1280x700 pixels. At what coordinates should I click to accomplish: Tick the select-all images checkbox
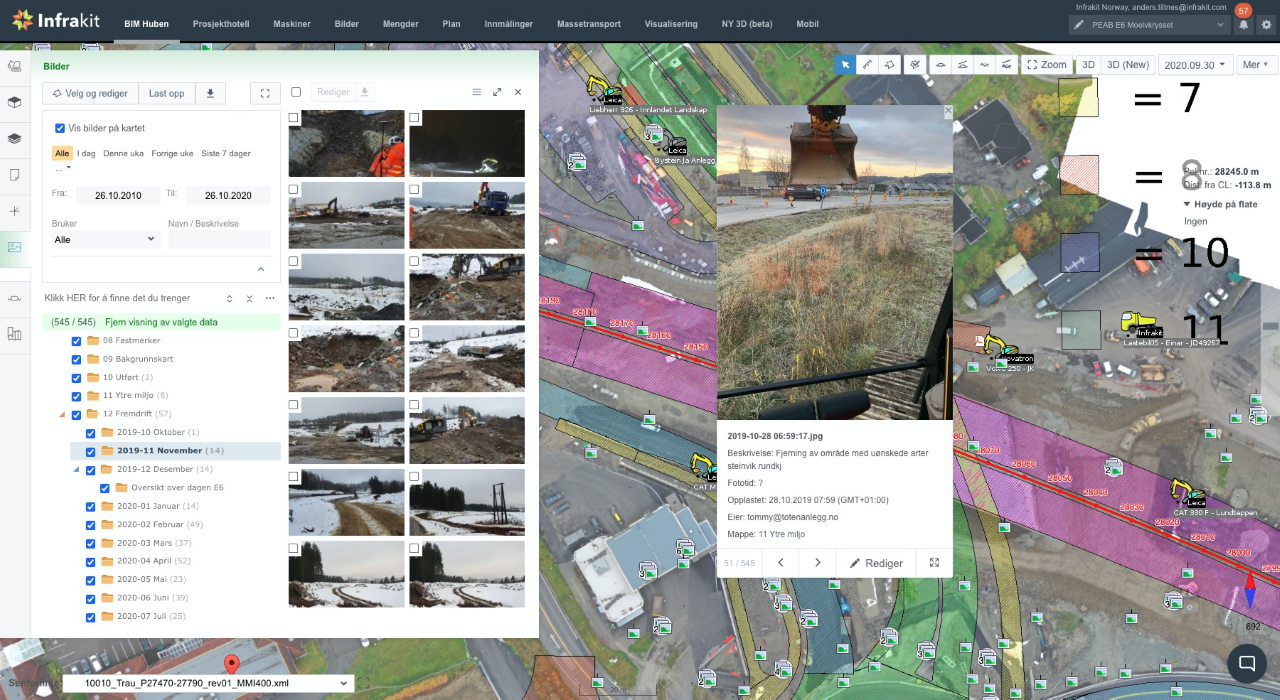[x=295, y=92]
